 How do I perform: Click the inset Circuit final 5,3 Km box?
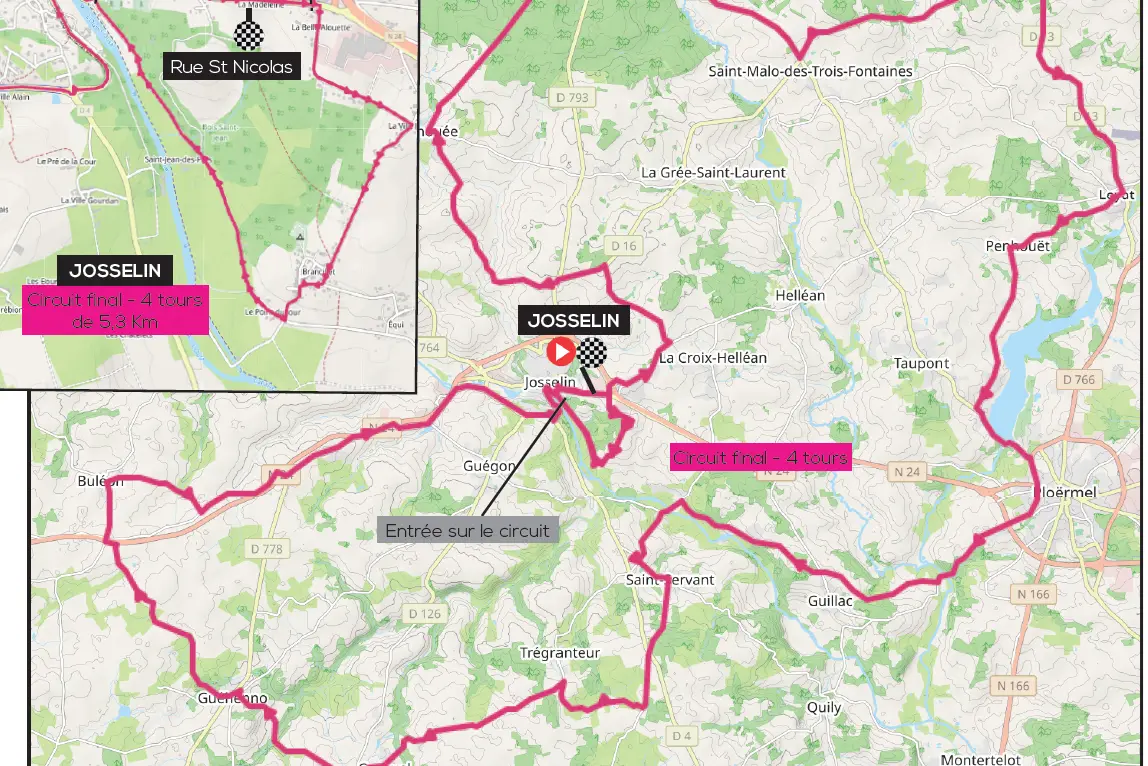pyautogui.click(x=115, y=311)
